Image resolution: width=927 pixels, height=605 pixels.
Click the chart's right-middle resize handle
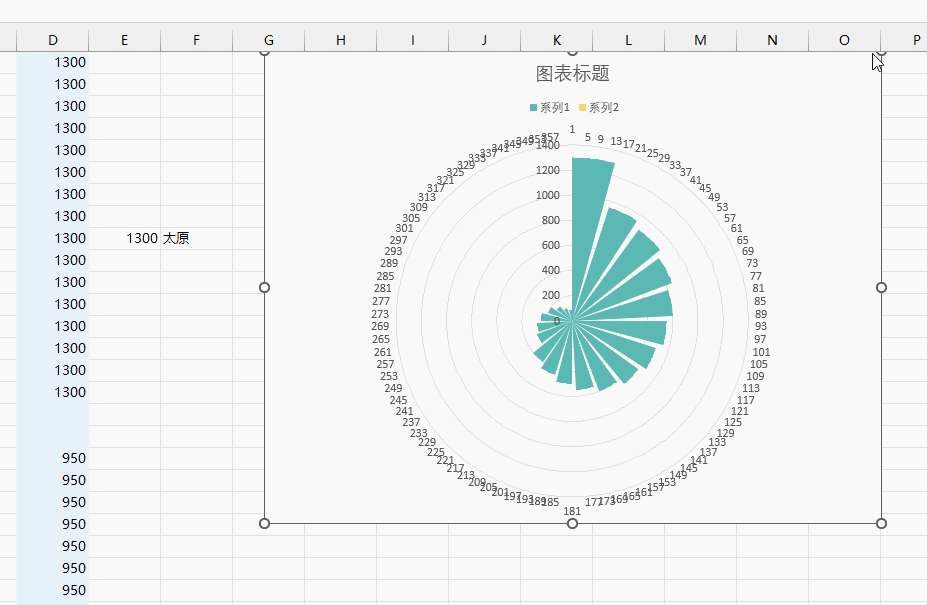pos(881,287)
